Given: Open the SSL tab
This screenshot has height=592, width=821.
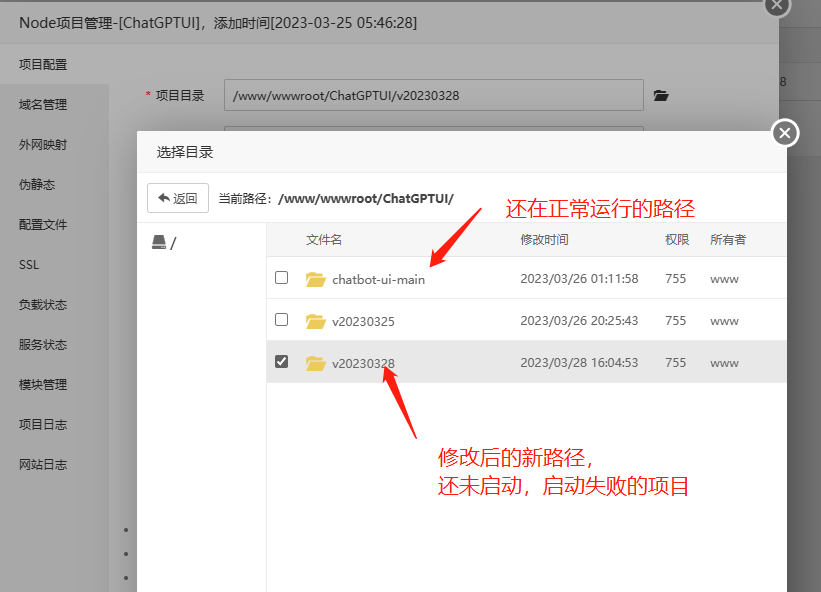Looking at the screenshot, I should pyautogui.click(x=29, y=264).
